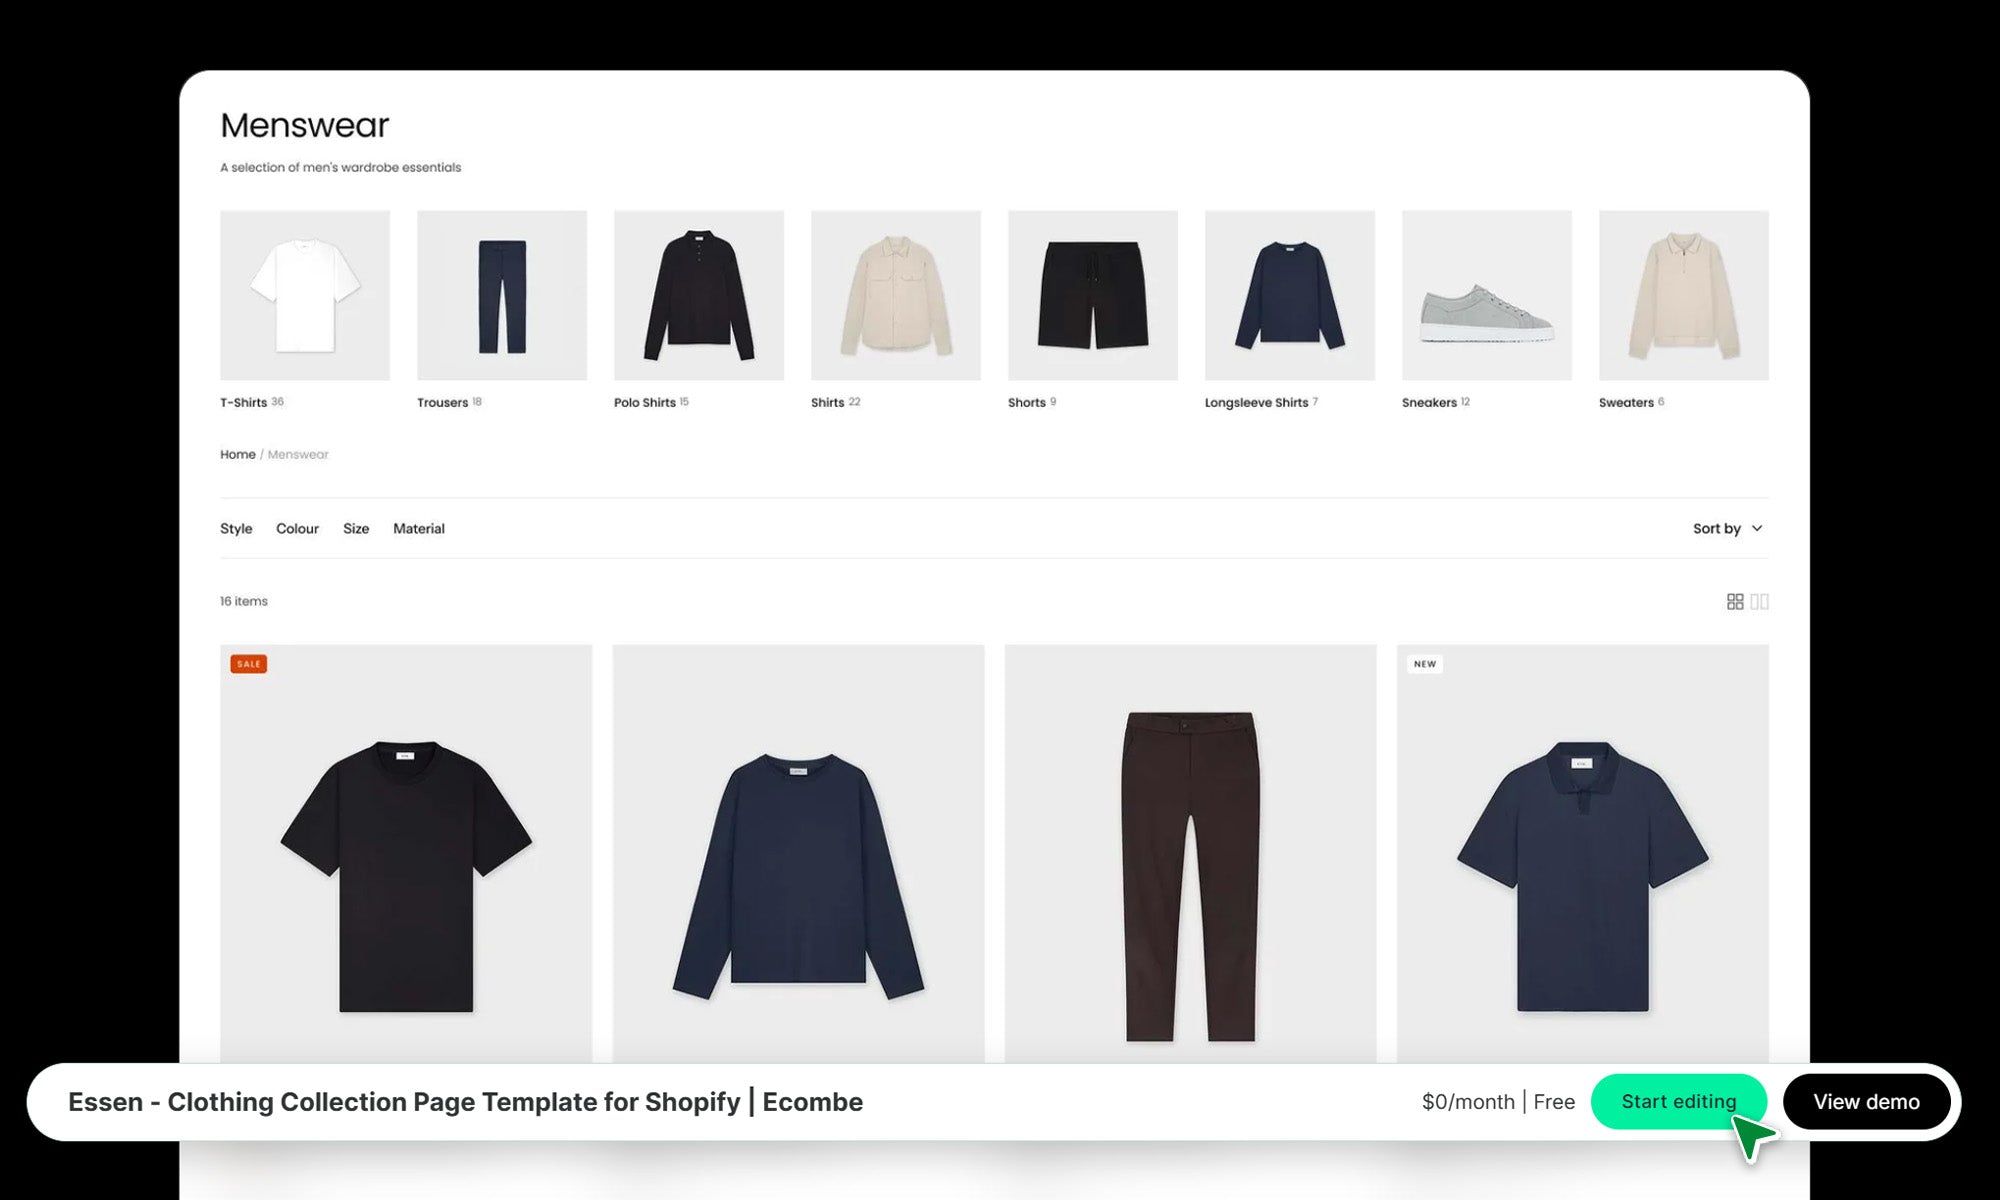
Task: Go to Home breadcrumb link
Action: 238,454
